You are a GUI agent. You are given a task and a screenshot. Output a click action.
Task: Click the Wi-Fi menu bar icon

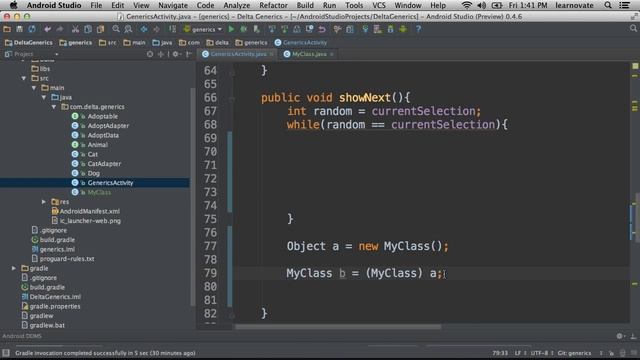coord(466,5)
